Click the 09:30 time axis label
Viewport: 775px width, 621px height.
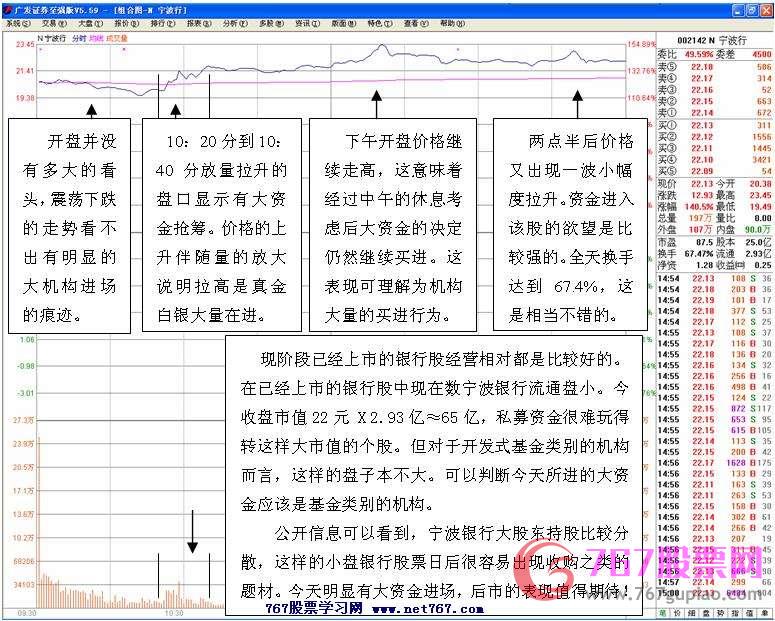(27, 613)
